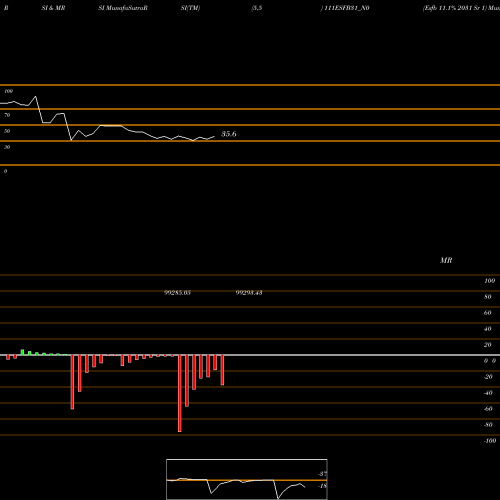The height and width of the screenshot is (500, 500).
Task: Click the MR panel title label
Action: tap(446, 260)
